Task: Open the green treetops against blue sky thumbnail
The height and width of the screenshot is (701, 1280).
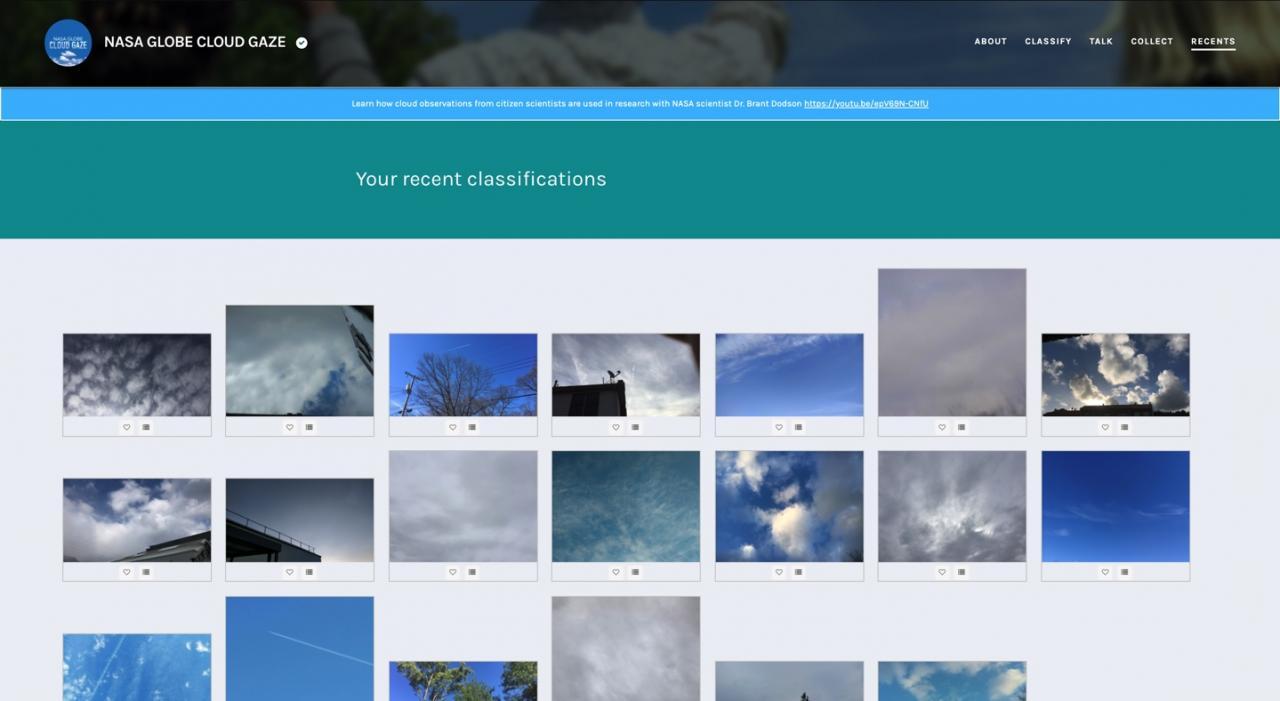Action: click(463, 681)
